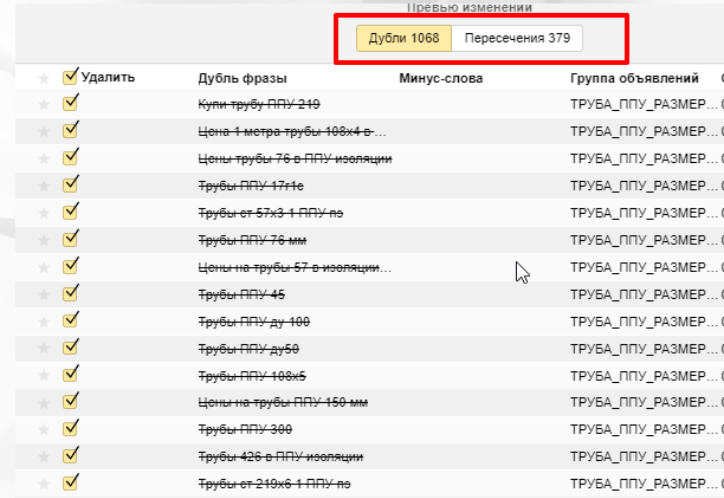The image size is (724, 498).
Task: Untick checkbox for 'Цены на трубы ППУ 150 мм'
Action: [x=70, y=402]
